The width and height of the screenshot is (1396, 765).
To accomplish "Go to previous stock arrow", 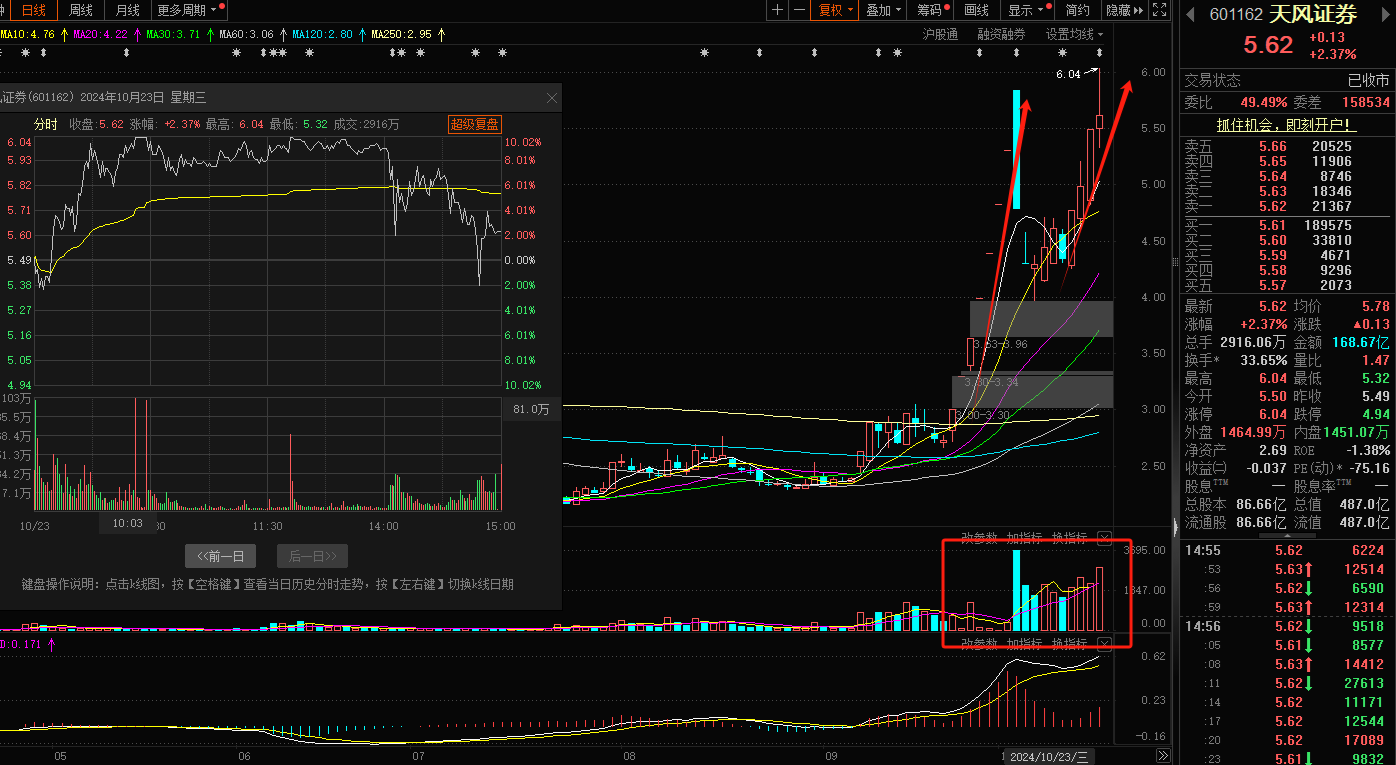I will tap(1190, 15).
